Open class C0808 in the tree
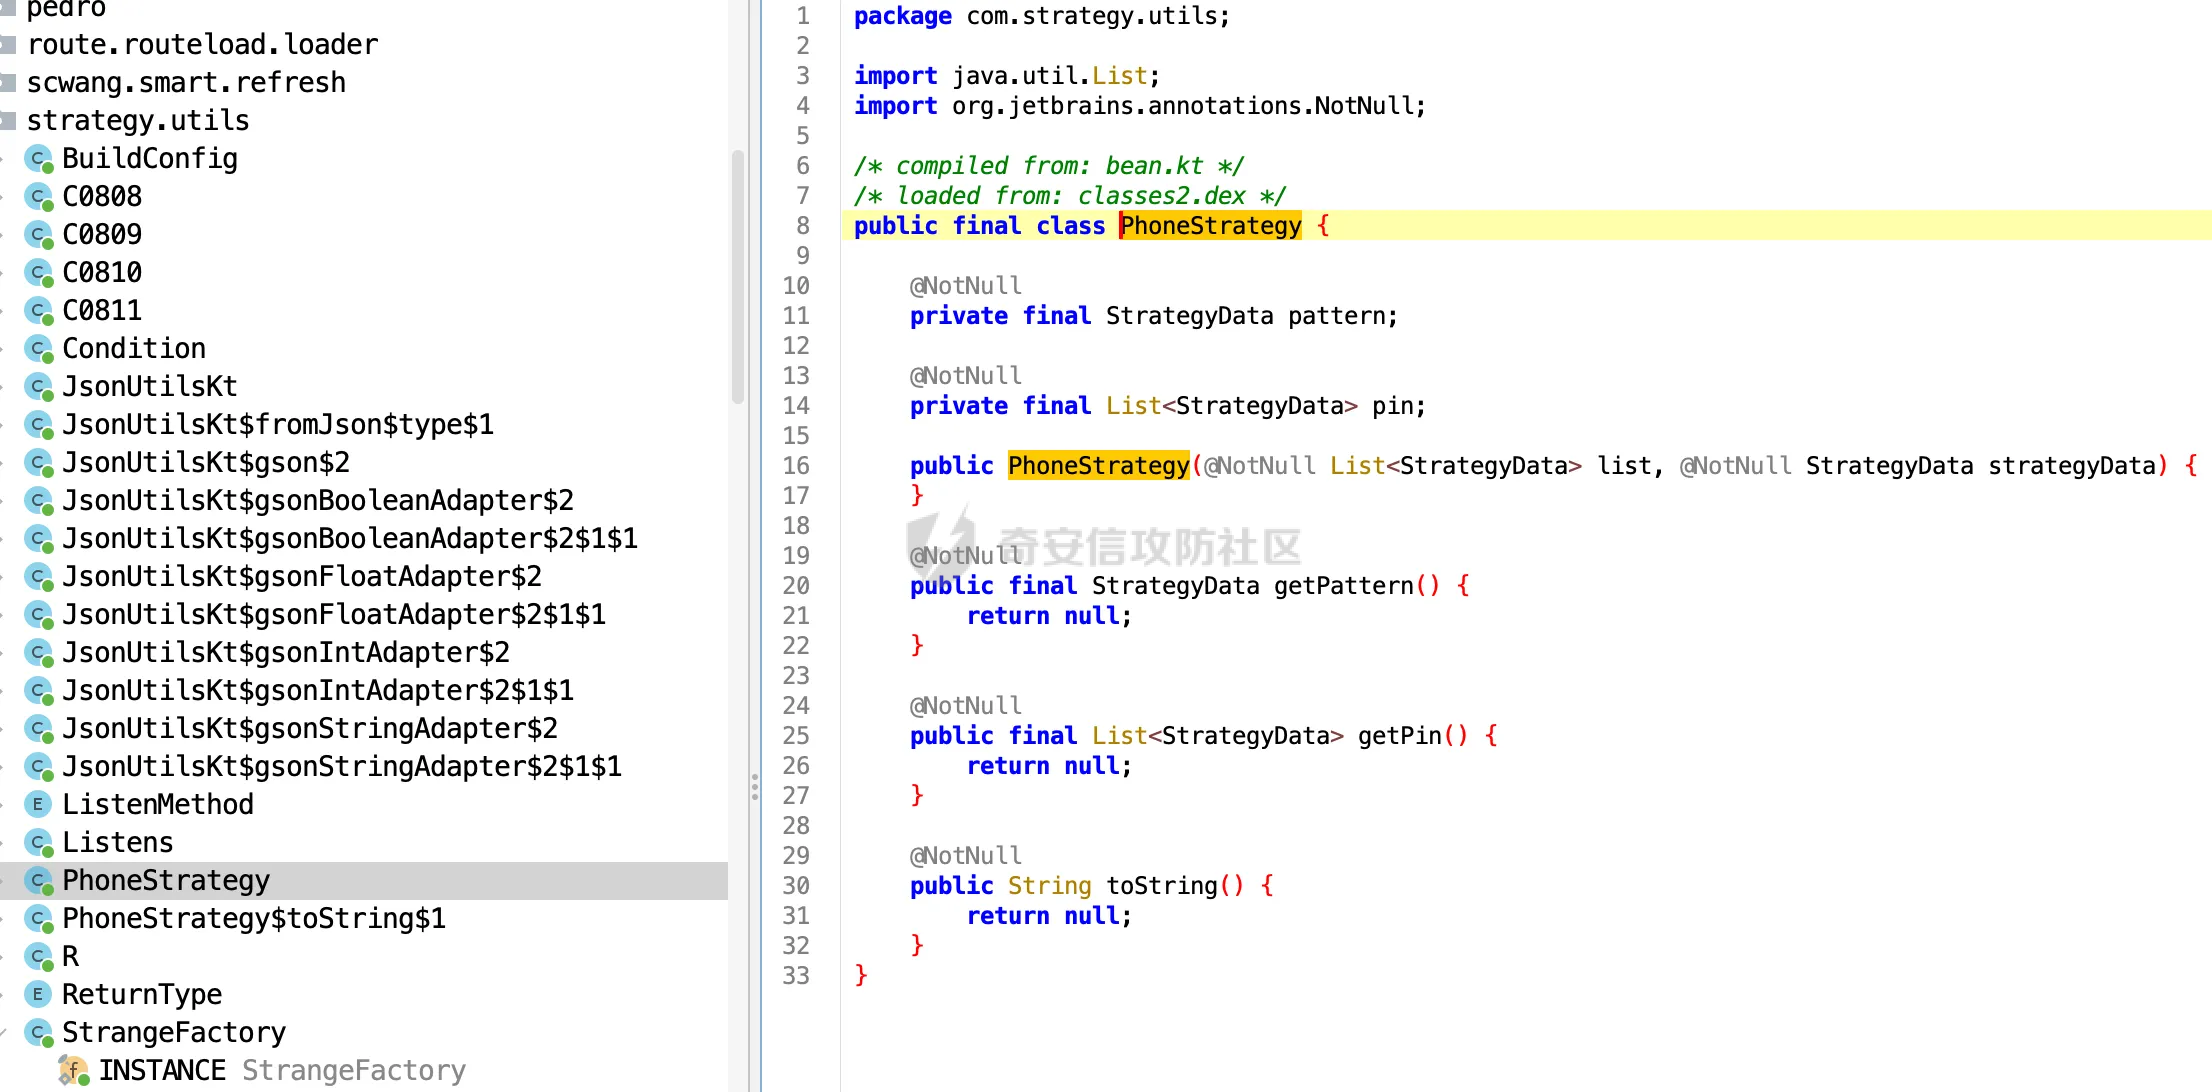2212x1092 pixels. tap(102, 197)
